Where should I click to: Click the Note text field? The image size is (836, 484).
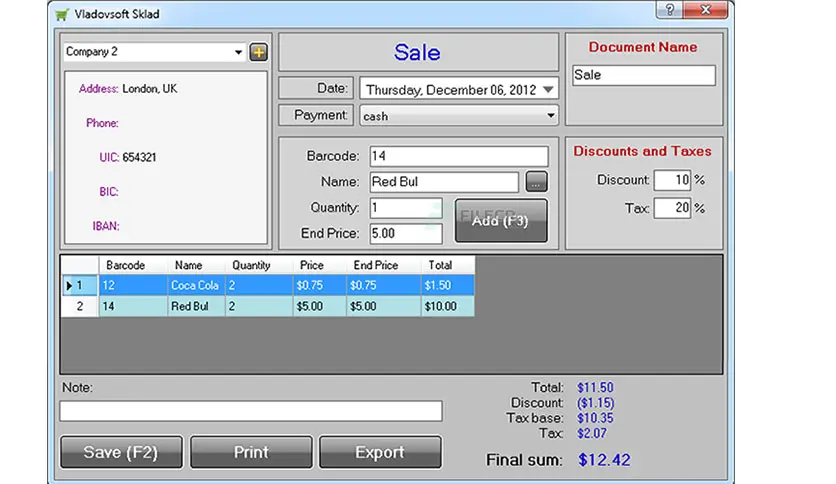click(x=250, y=411)
